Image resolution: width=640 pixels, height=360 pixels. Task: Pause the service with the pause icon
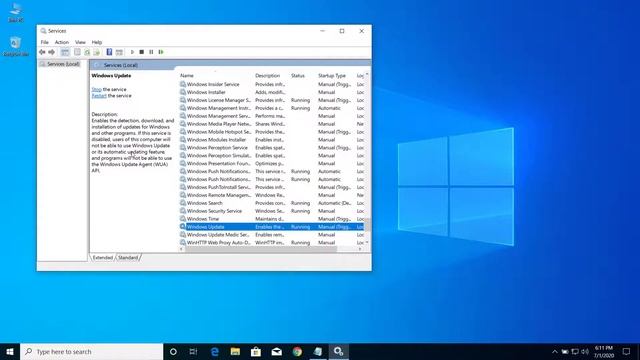pyautogui.click(x=151, y=52)
